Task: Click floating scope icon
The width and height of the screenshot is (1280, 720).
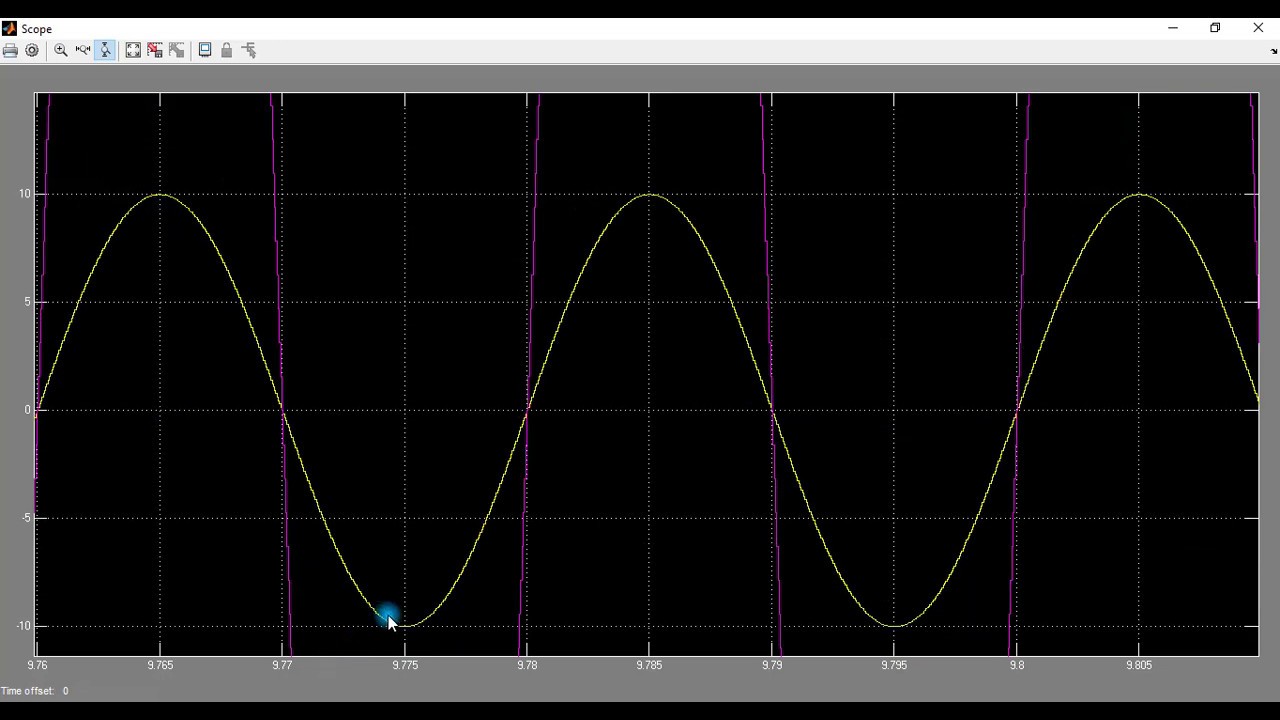Action: click(205, 50)
